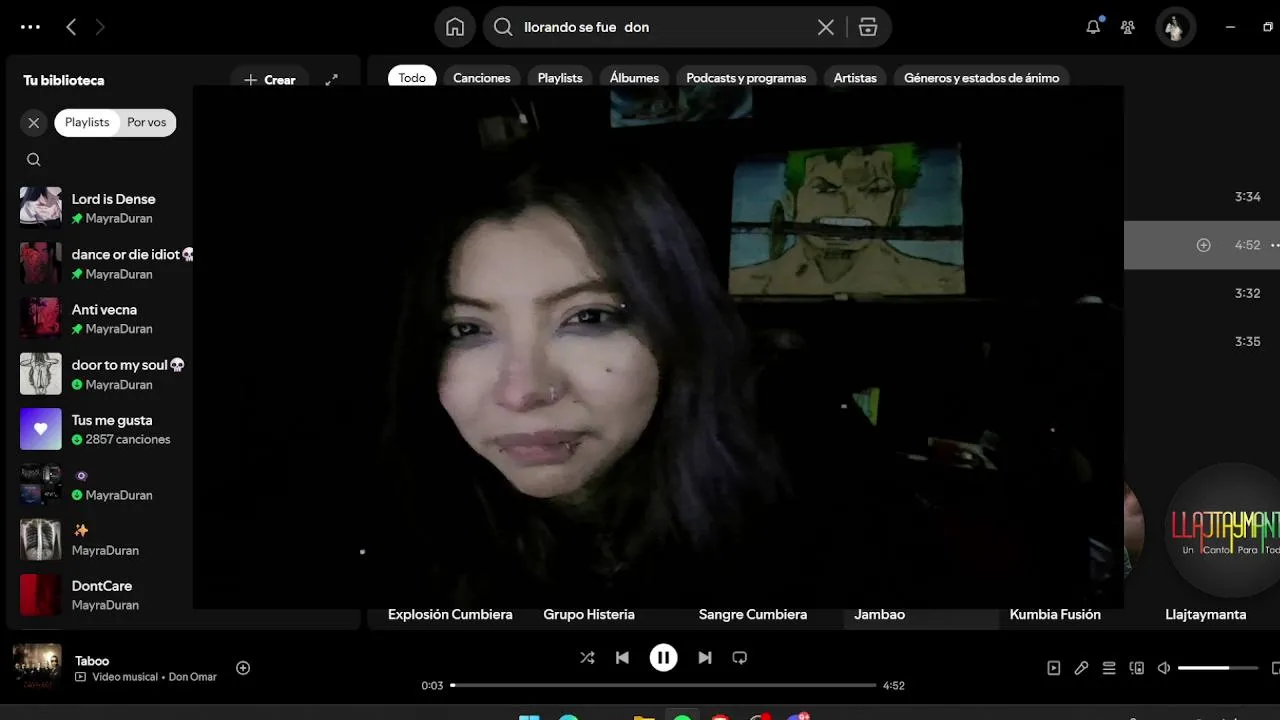Add the 4:52 song to liked
The width and height of the screenshot is (1280, 720).
(1204, 245)
